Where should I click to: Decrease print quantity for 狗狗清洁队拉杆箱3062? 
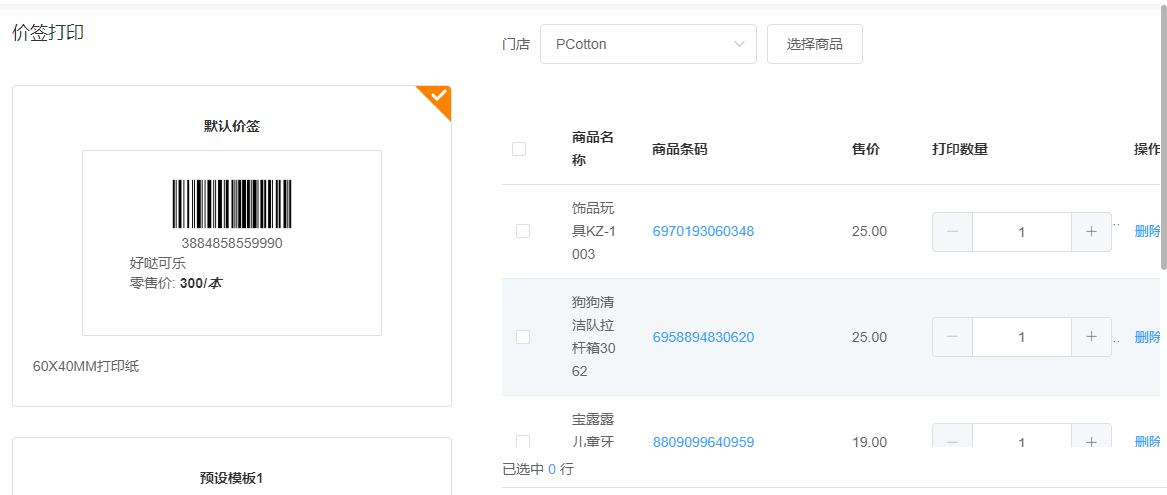pyautogui.click(x=953, y=337)
